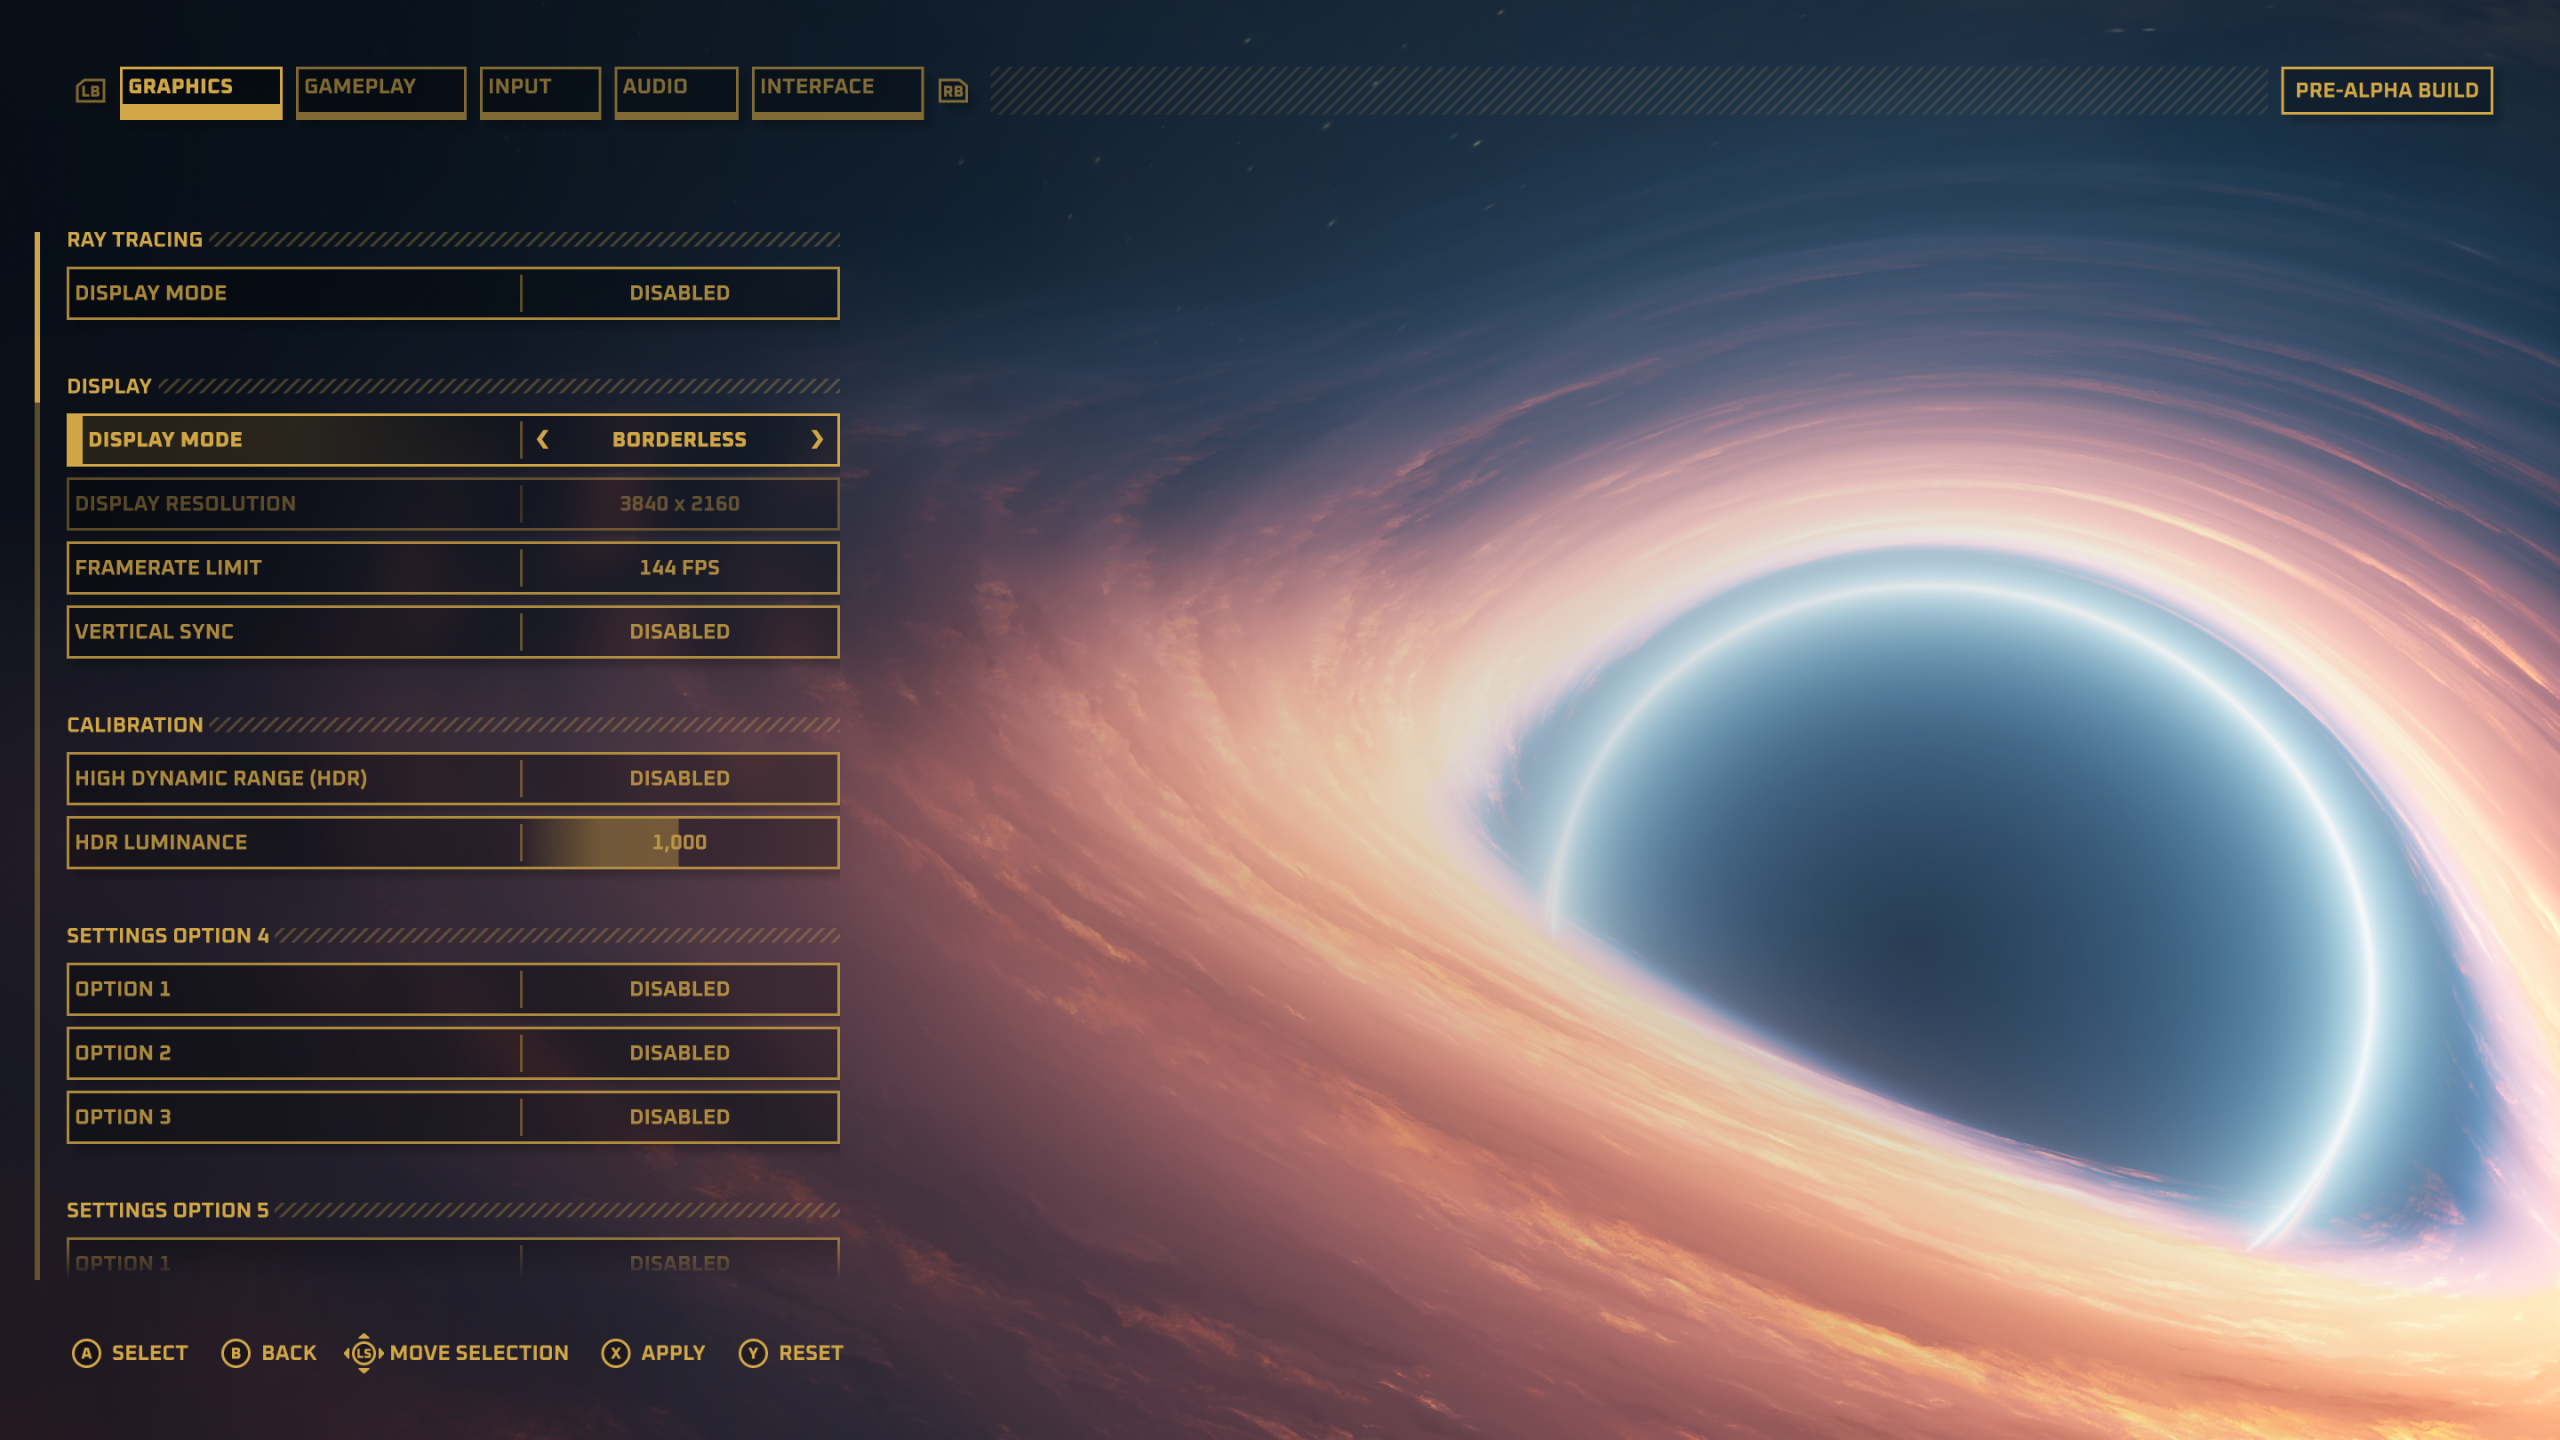Screen dimensions: 2560x1440
Task: Open Display Resolution 3840 x 2160 selector
Action: [x=679, y=504]
